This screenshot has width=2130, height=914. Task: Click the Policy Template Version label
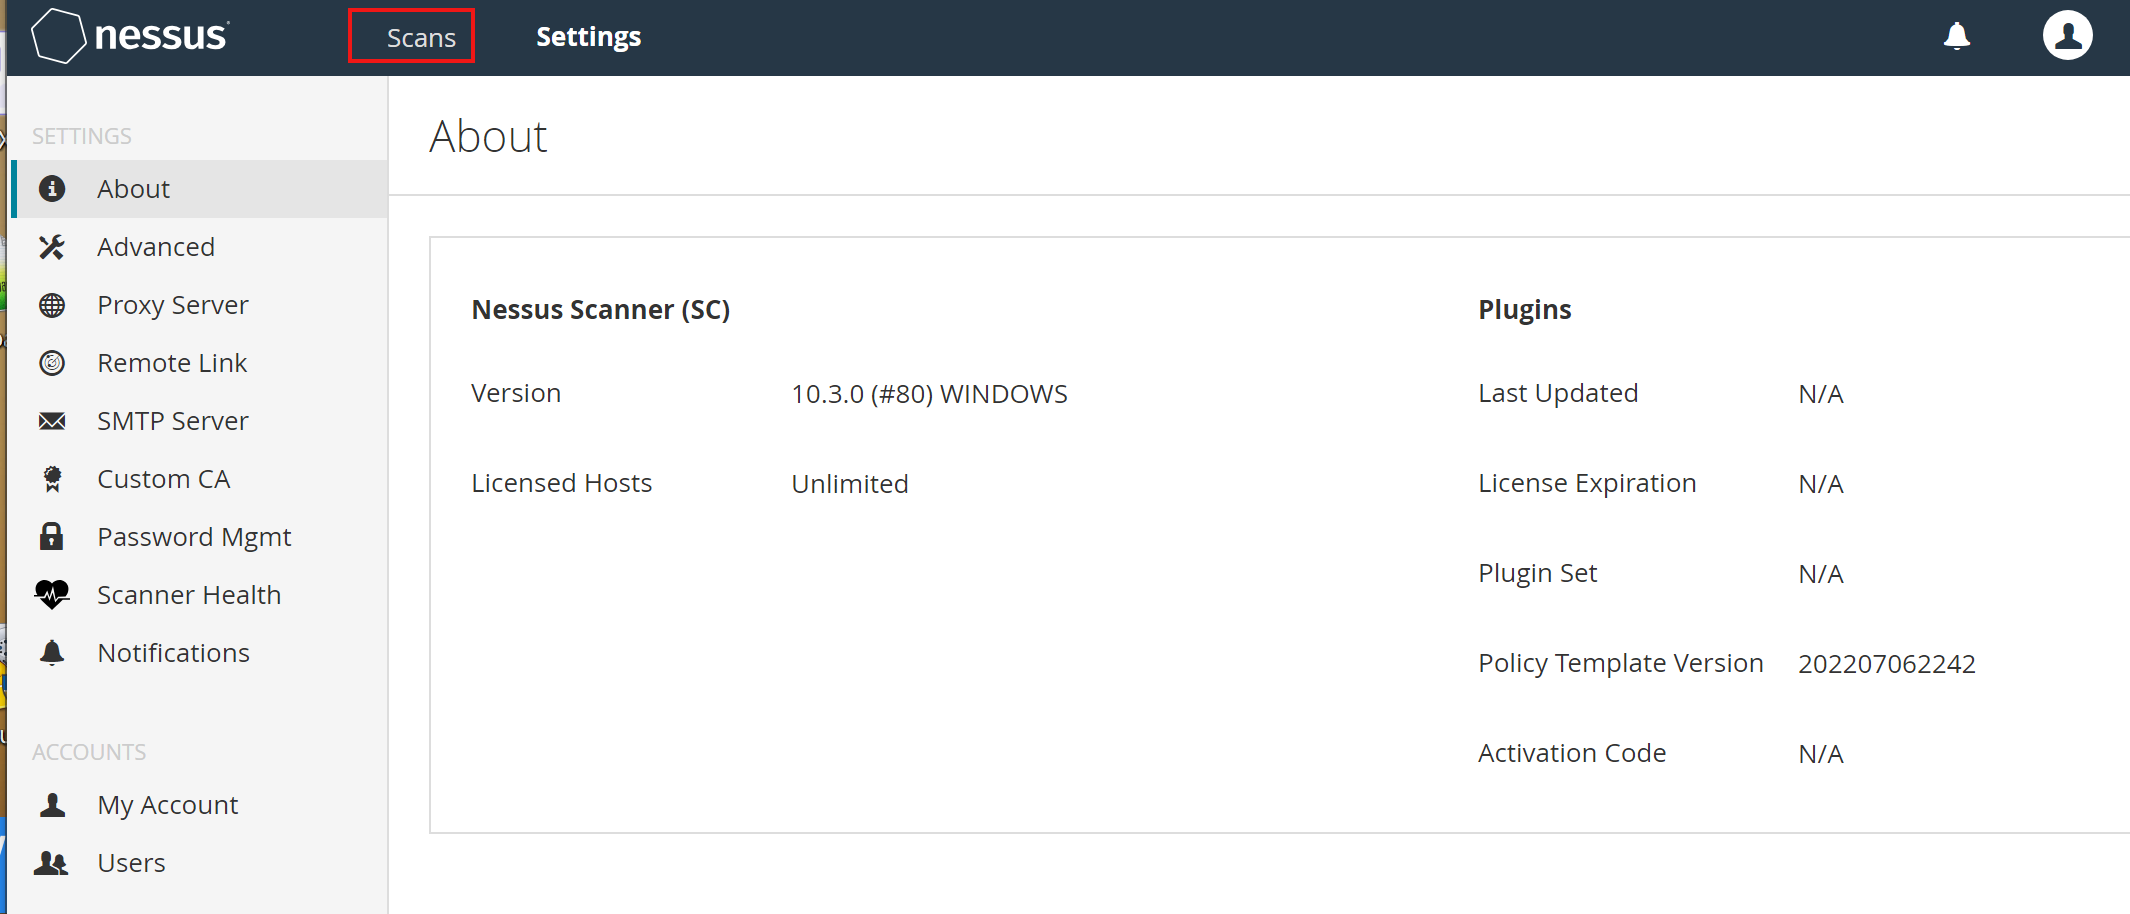[x=1620, y=663]
